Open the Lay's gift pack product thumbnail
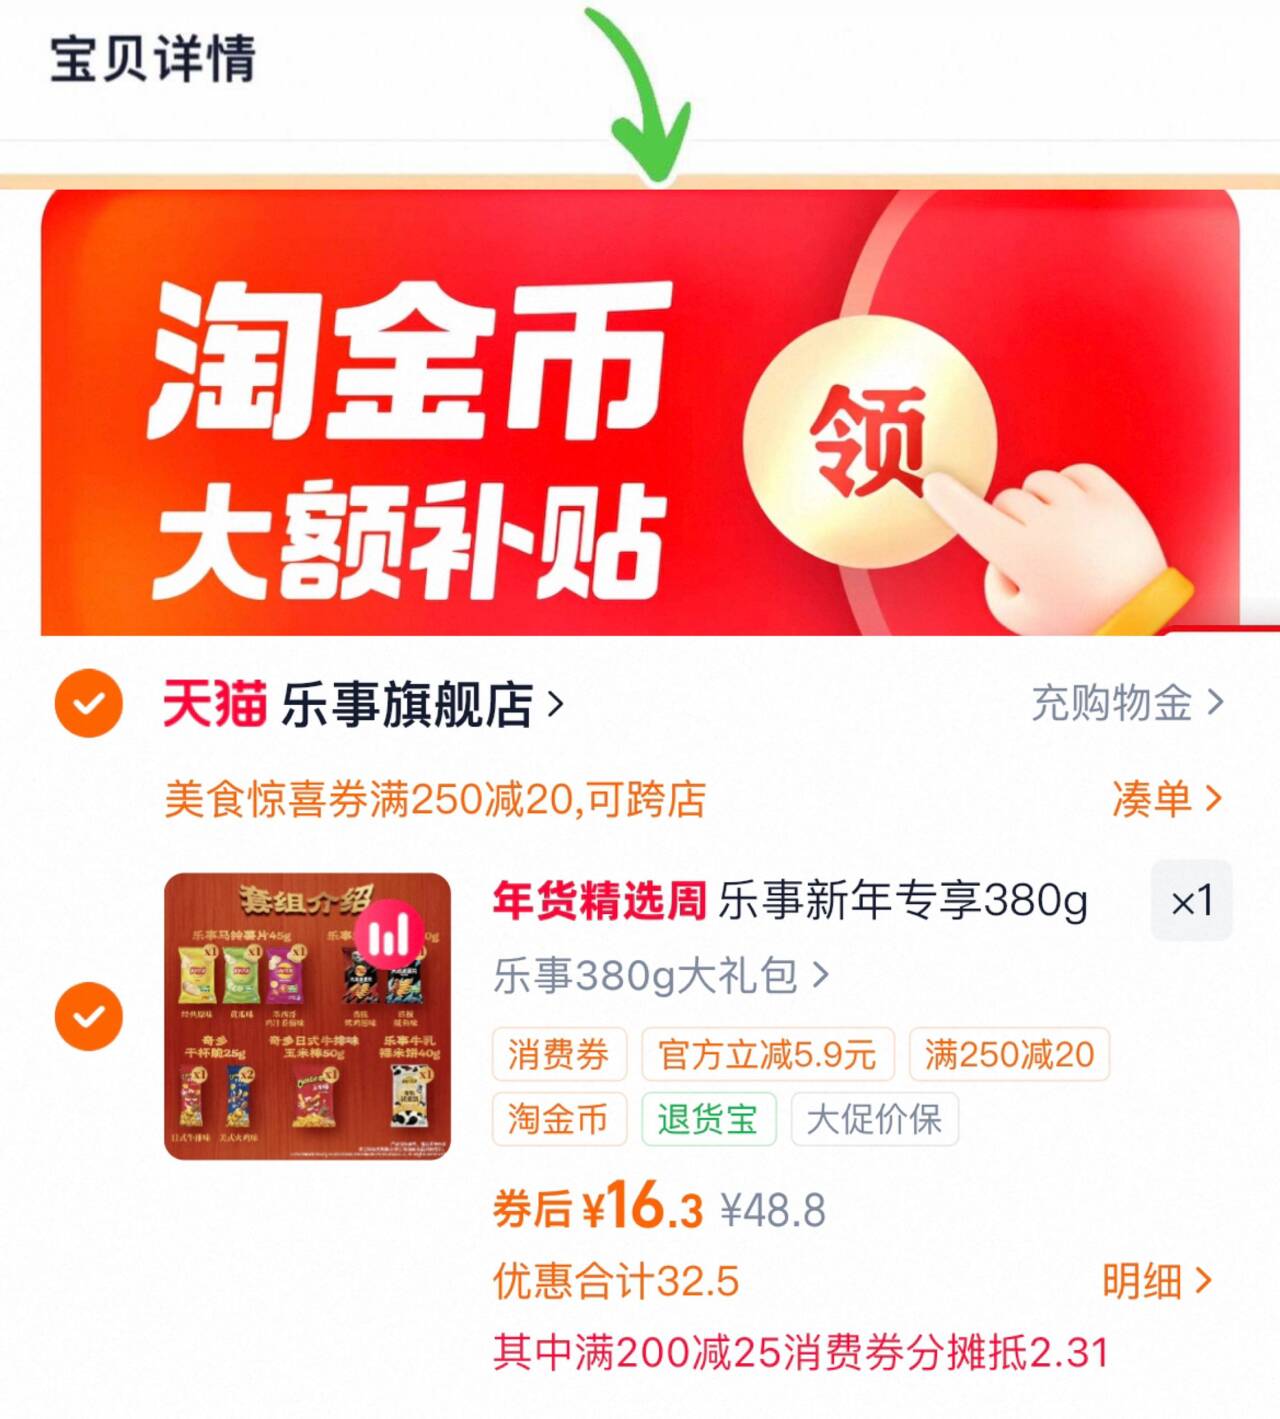 tap(308, 1016)
